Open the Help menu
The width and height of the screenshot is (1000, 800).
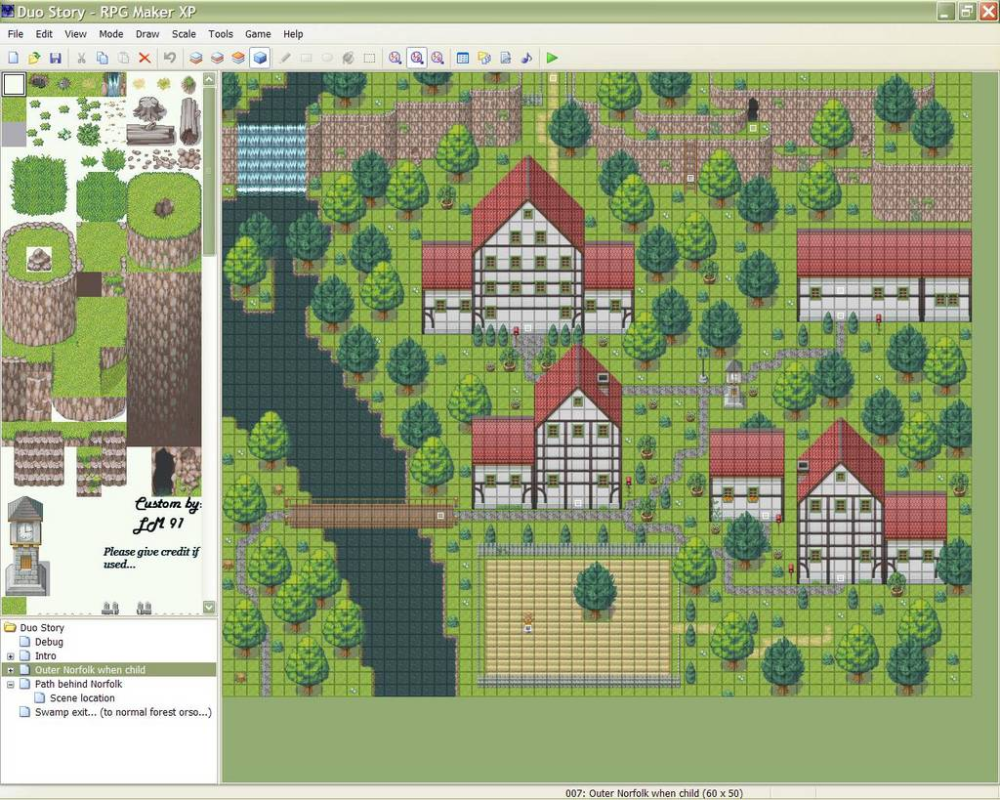(293, 34)
